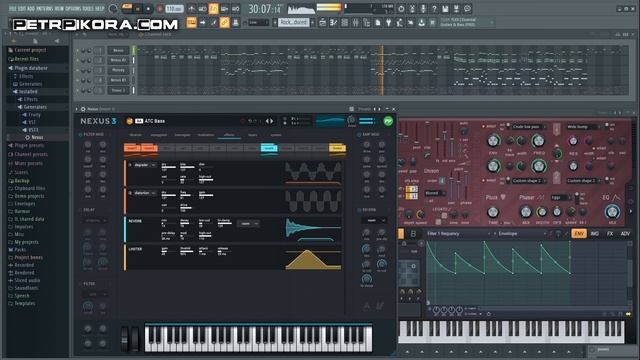Switch to the arpeggiator tab in Nexus
The height and width of the screenshot is (360, 640).
[159, 135]
